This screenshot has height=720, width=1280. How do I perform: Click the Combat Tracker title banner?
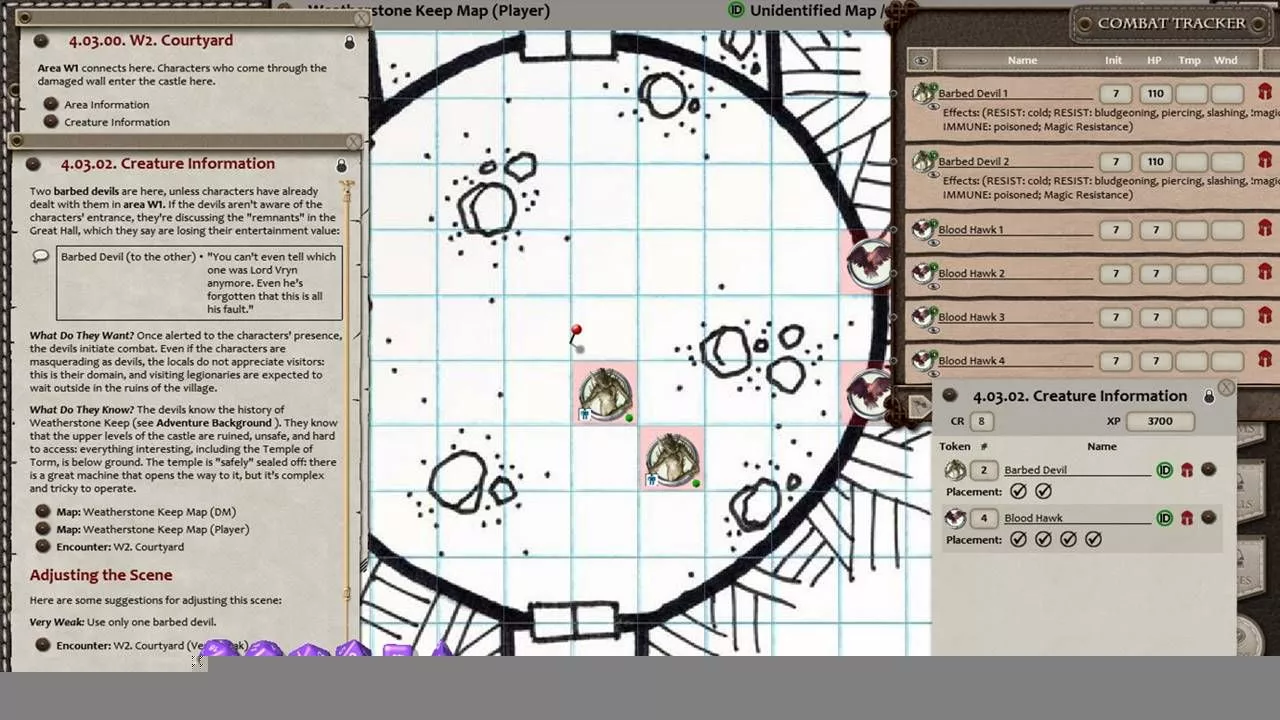tap(1171, 23)
